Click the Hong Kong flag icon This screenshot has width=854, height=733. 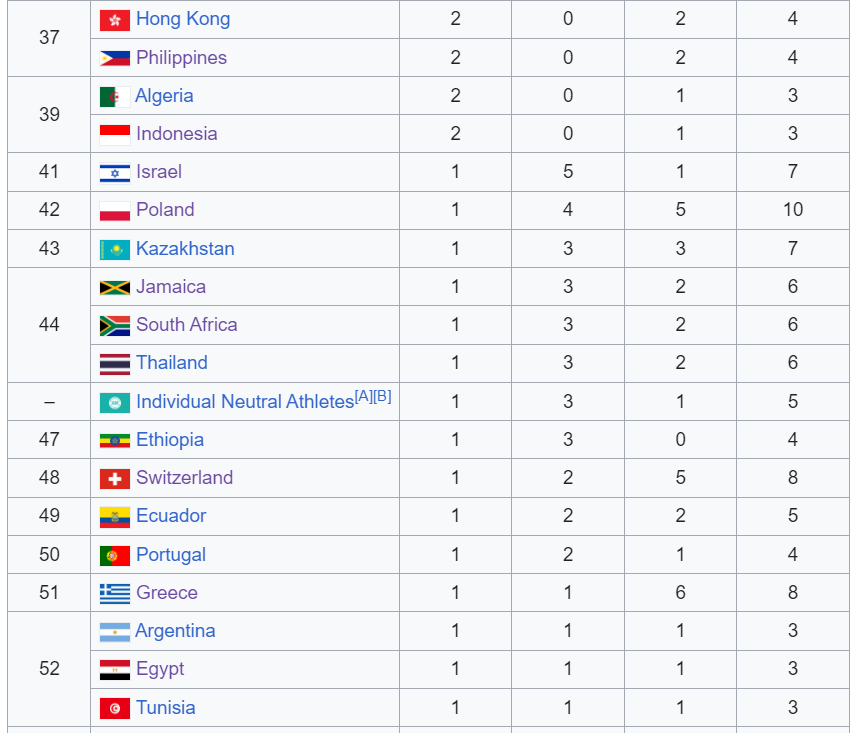tap(115, 20)
